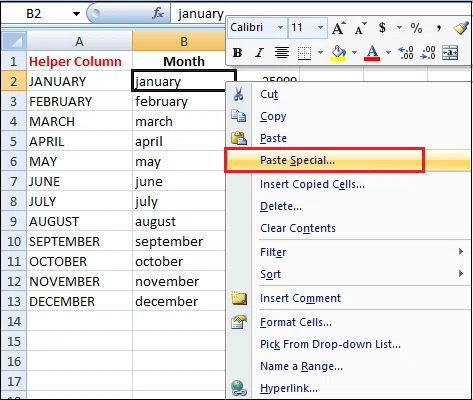The width and height of the screenshot is (473, 400).
Task: Click the Format Cells icon
Action: [x=239, y=322]
